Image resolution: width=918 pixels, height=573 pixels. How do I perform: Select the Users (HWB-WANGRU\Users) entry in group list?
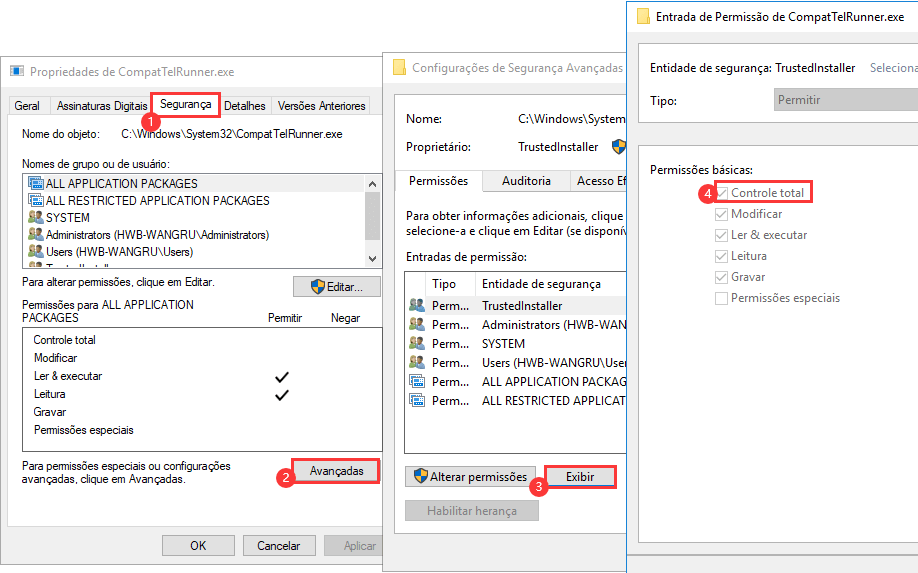pyautogui.click(x=119, y=252)
